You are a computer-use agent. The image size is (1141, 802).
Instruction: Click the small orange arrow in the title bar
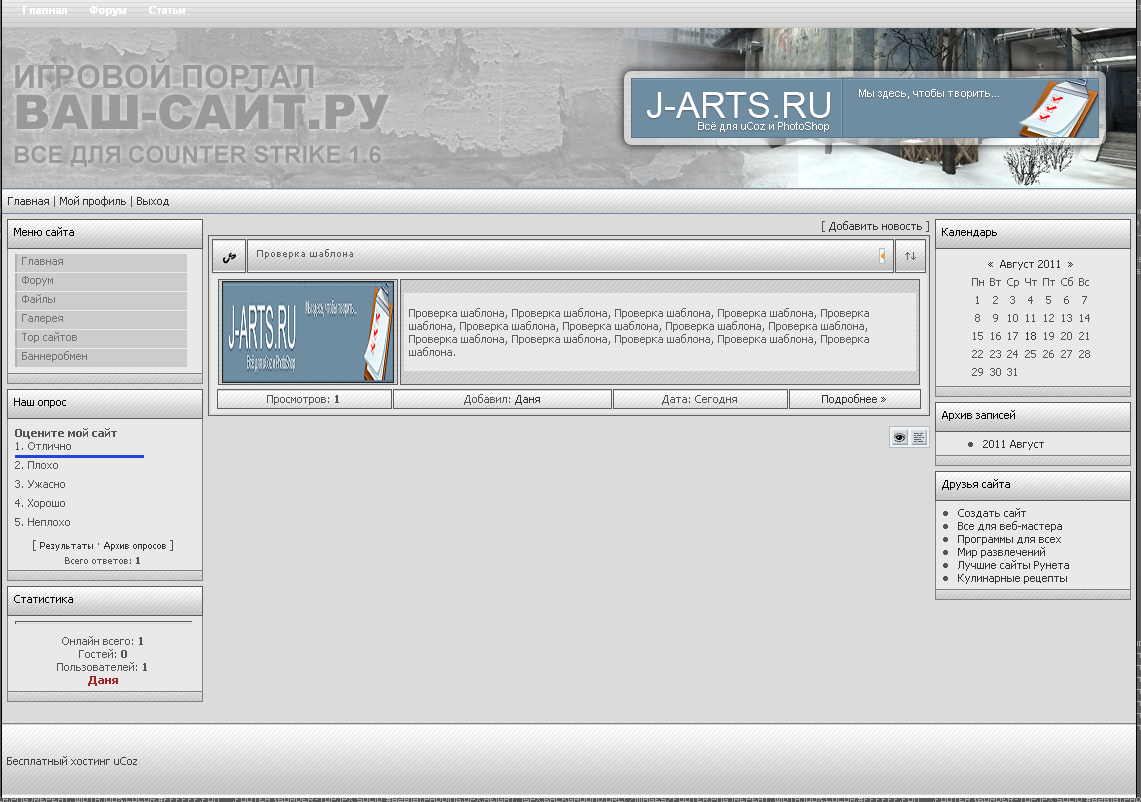click(882, 256)
